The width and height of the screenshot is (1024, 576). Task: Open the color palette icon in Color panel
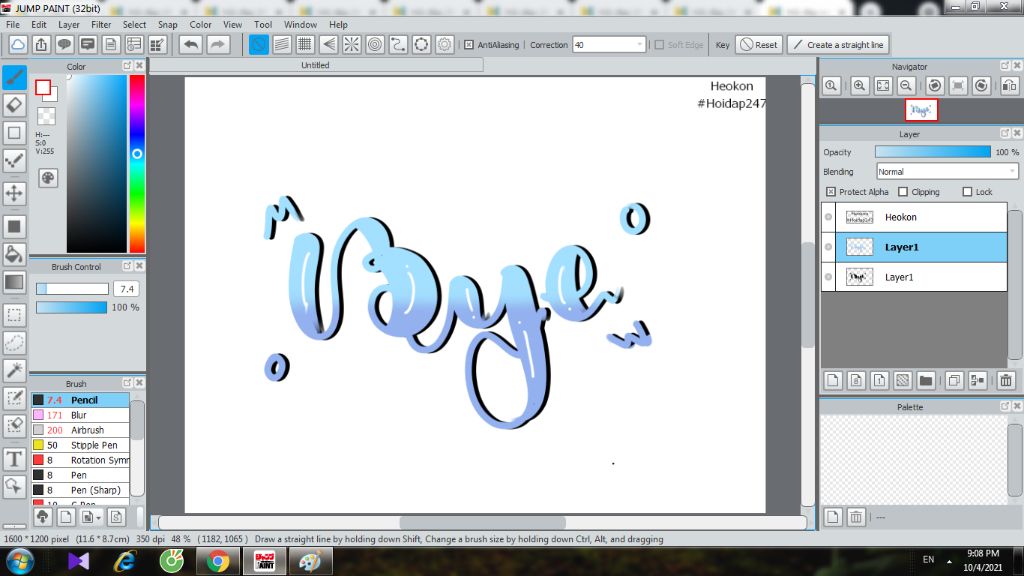48,178
